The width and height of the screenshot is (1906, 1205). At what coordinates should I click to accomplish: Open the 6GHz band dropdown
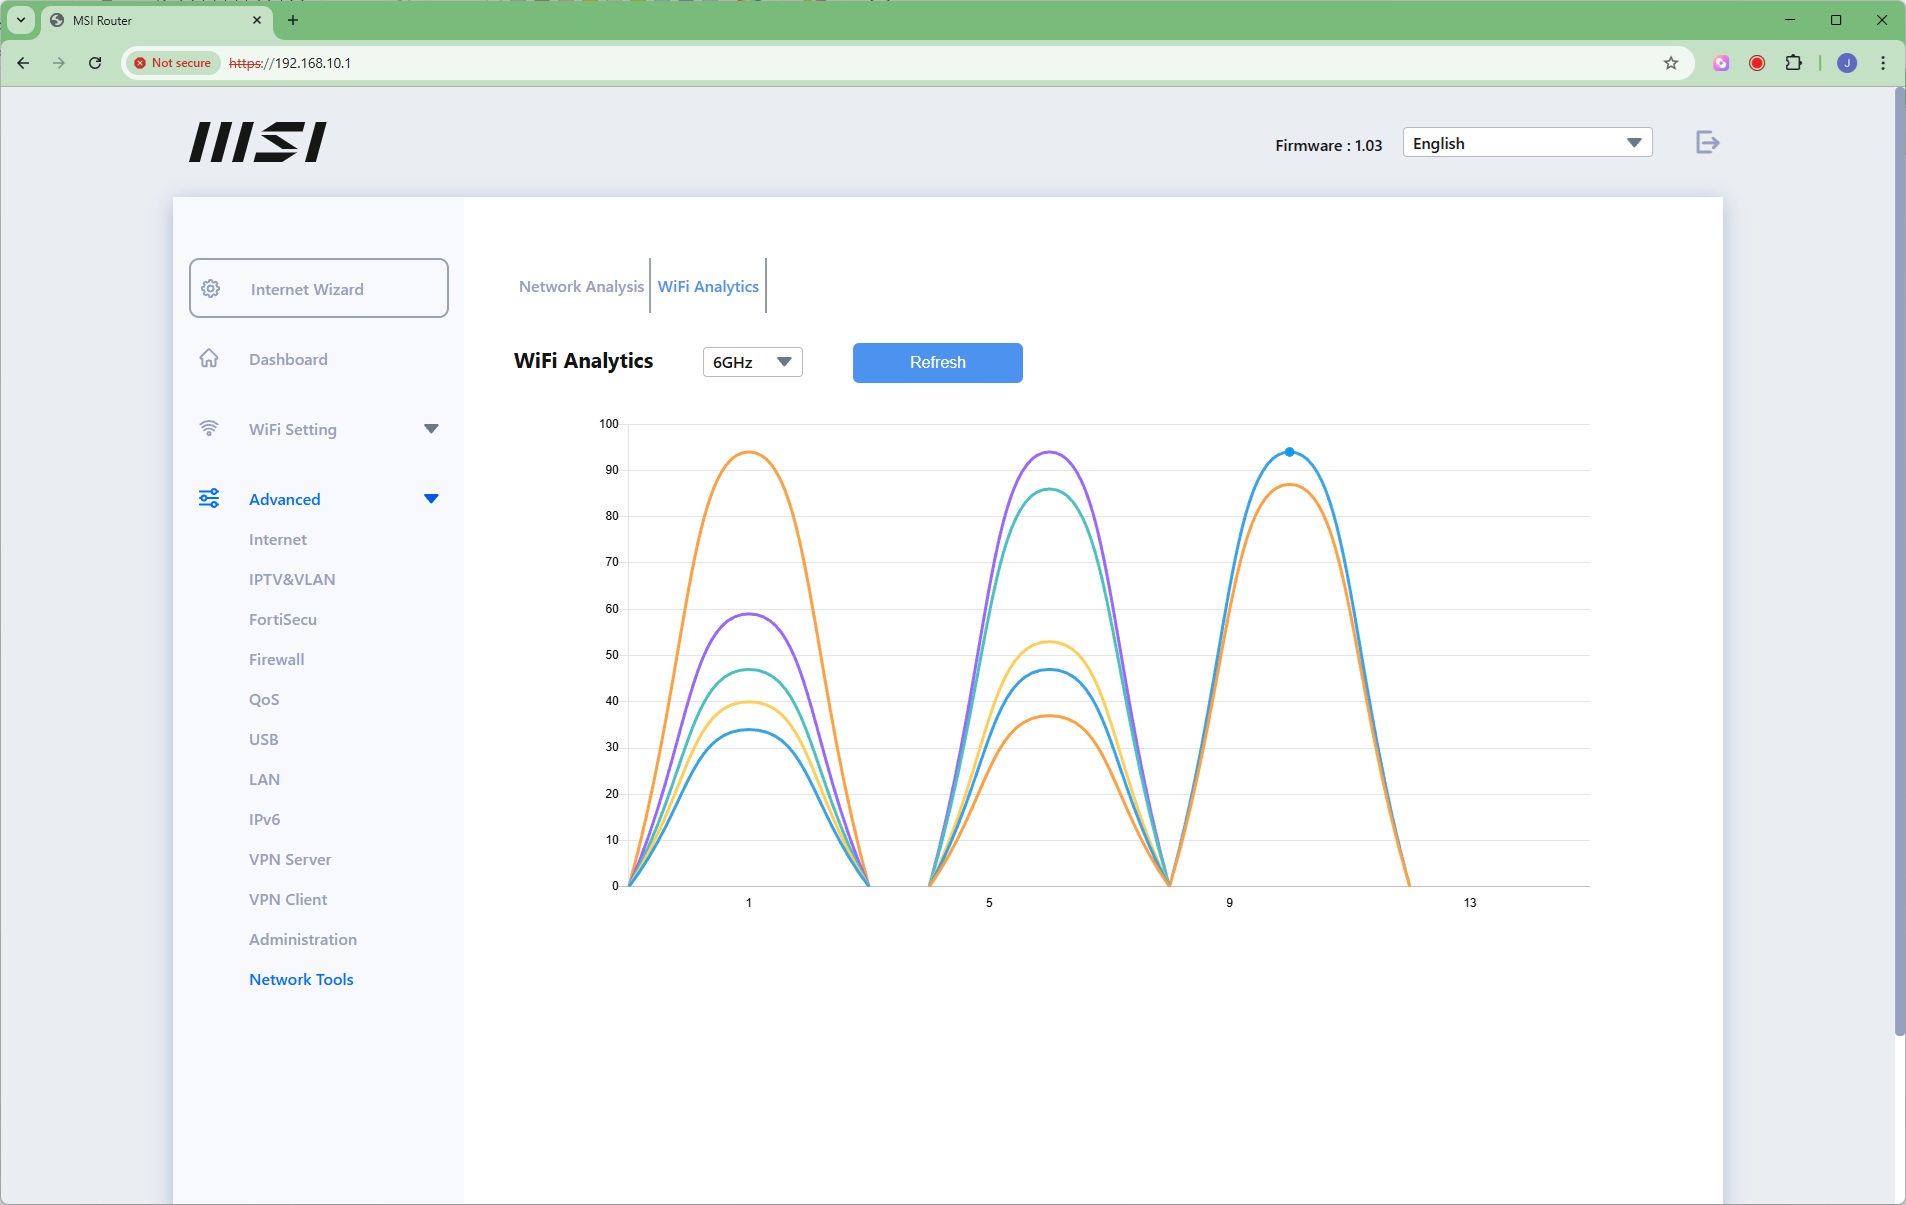(x=752, y=362)
